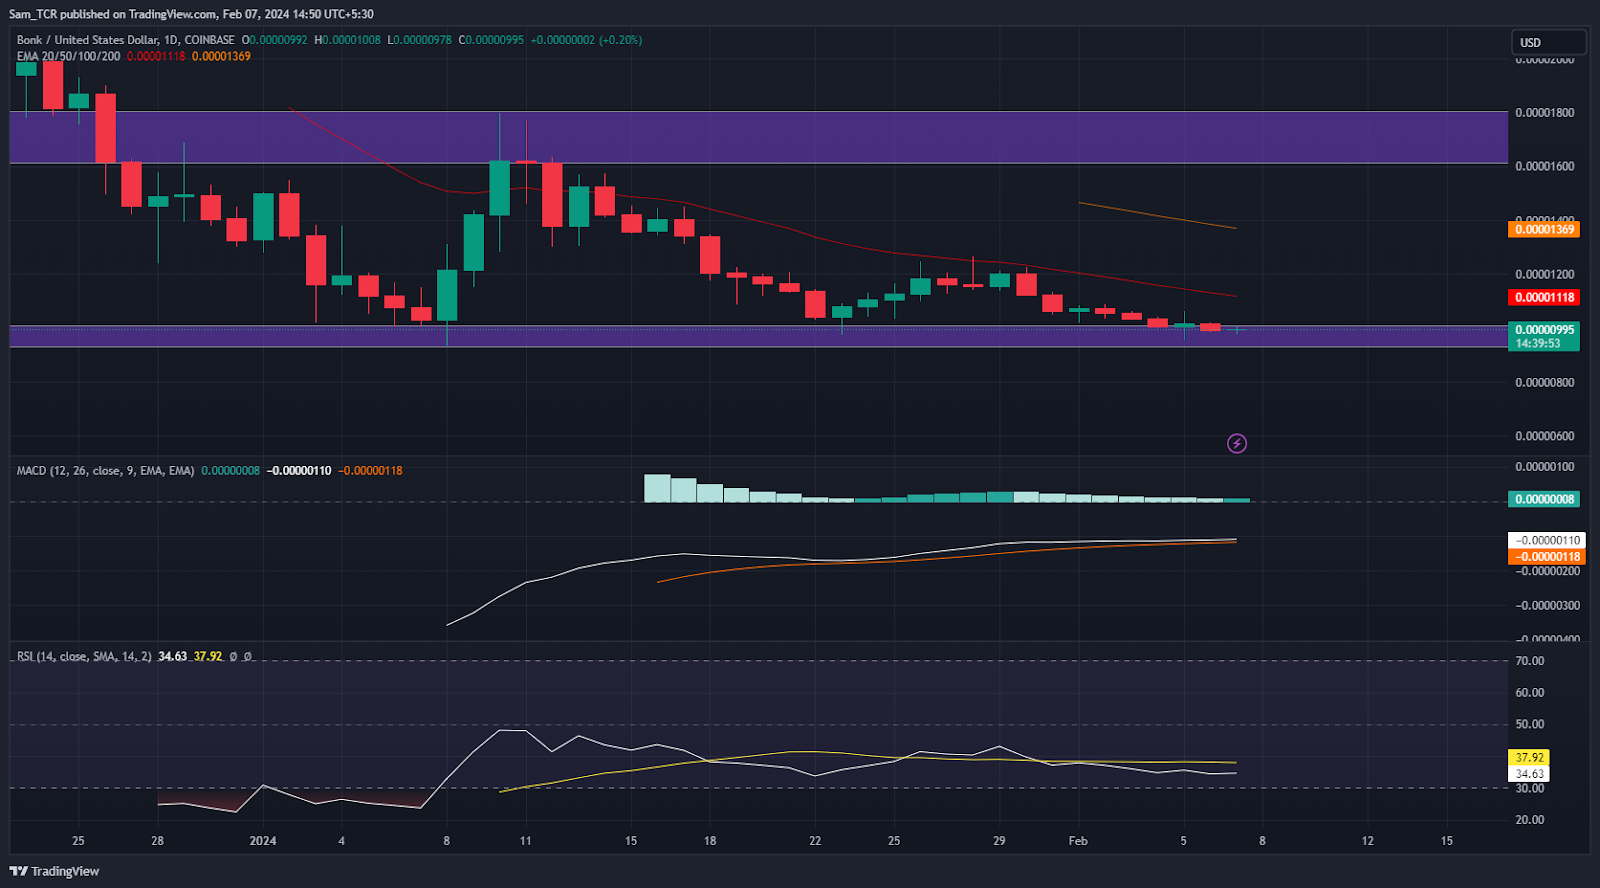Screen dimensions: 1600x888
Task: Click the Sam_TCR published on TradingView.com header
Action: coord(191,14)
